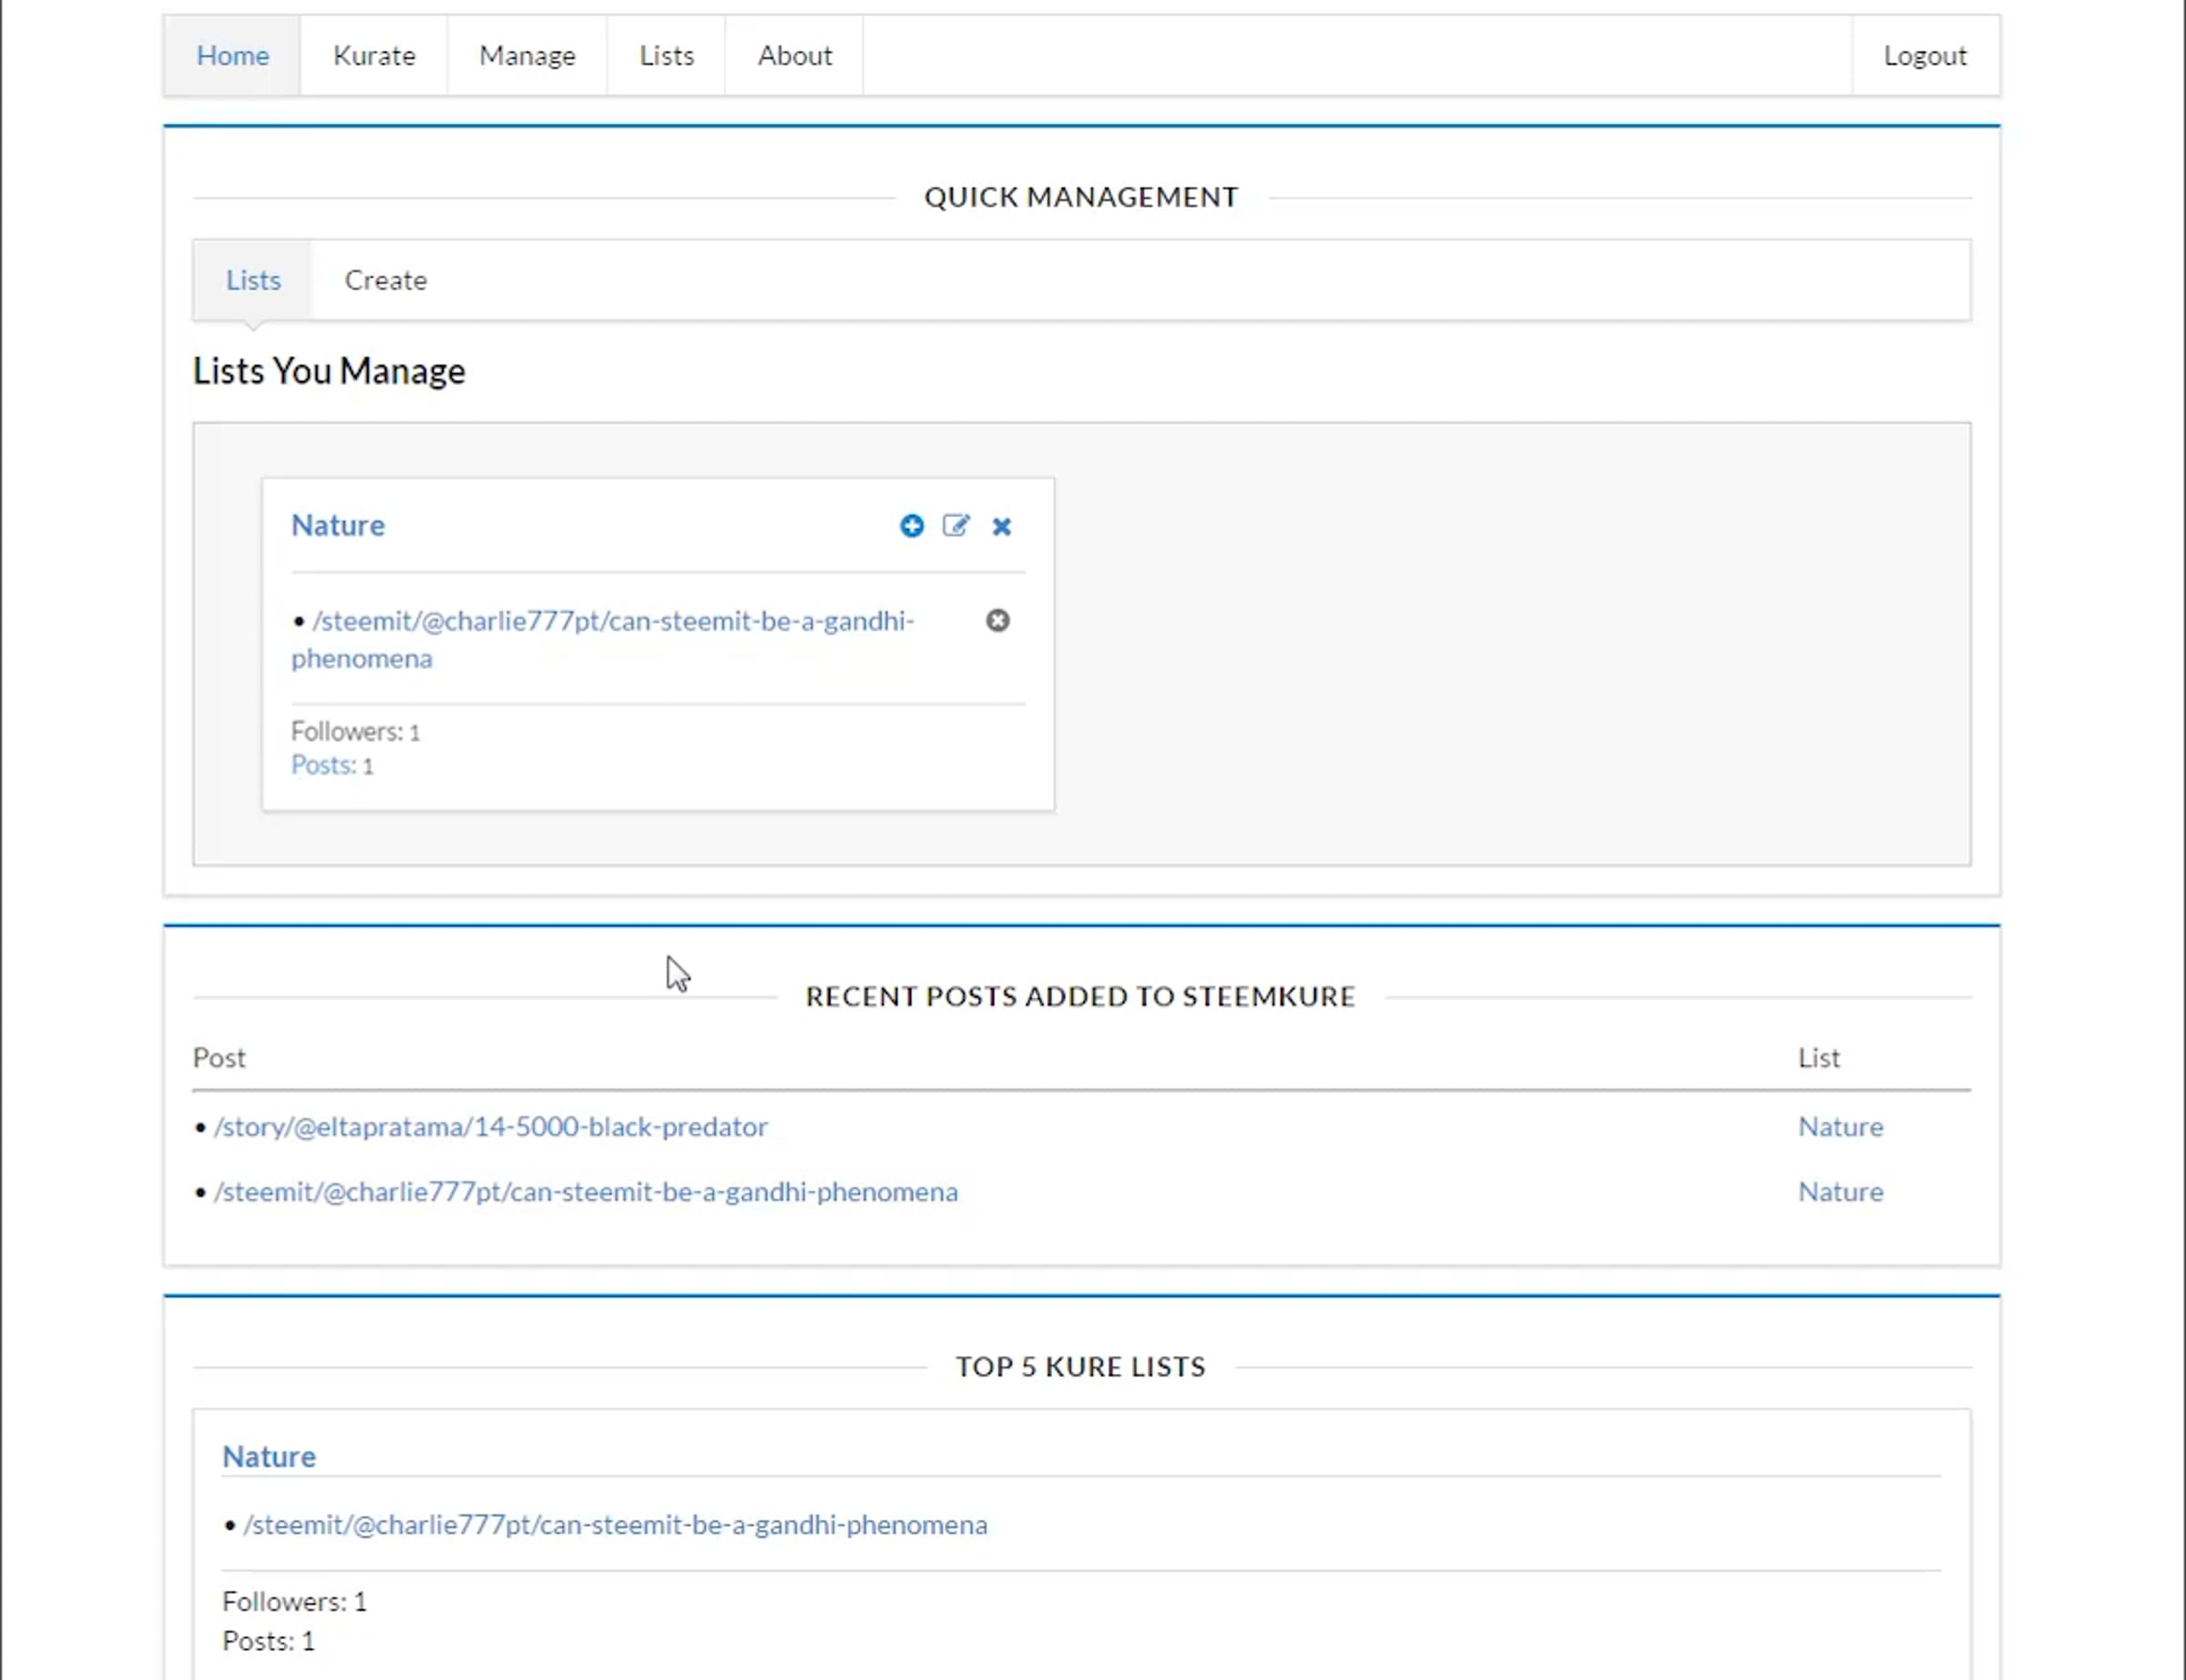The height and width of the screenshot is (1680, 2186).
Task: Open the About page
Action: (794, 56)
